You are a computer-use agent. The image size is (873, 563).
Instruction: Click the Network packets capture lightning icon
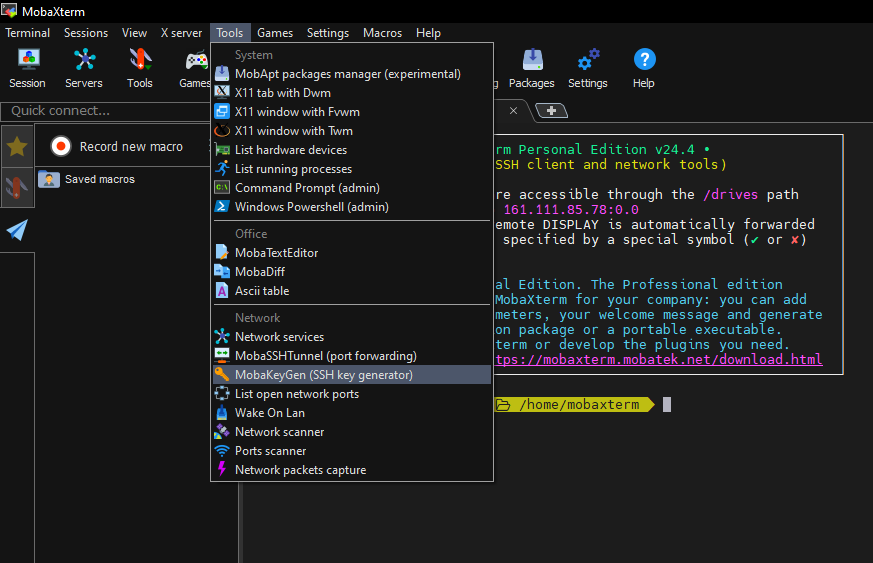click(222, 469)
